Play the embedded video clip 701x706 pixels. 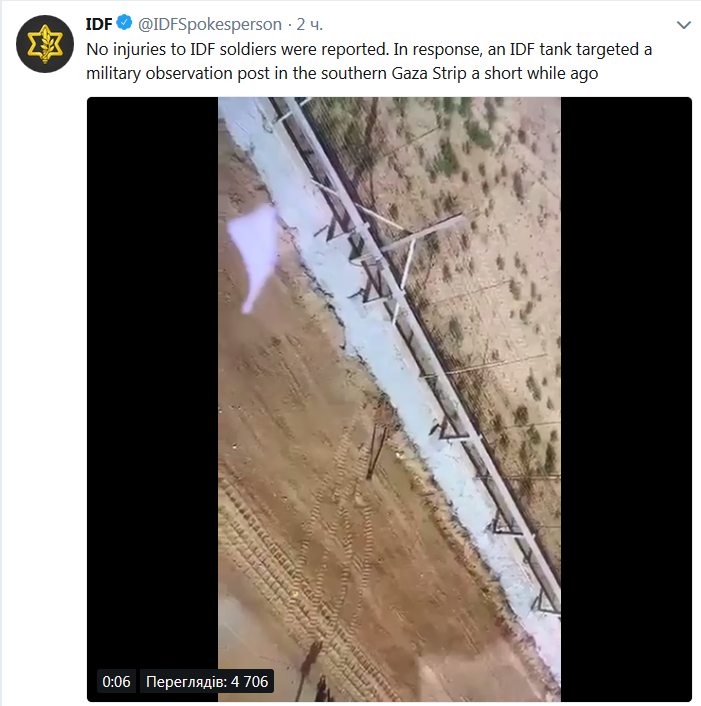point(389,399)
